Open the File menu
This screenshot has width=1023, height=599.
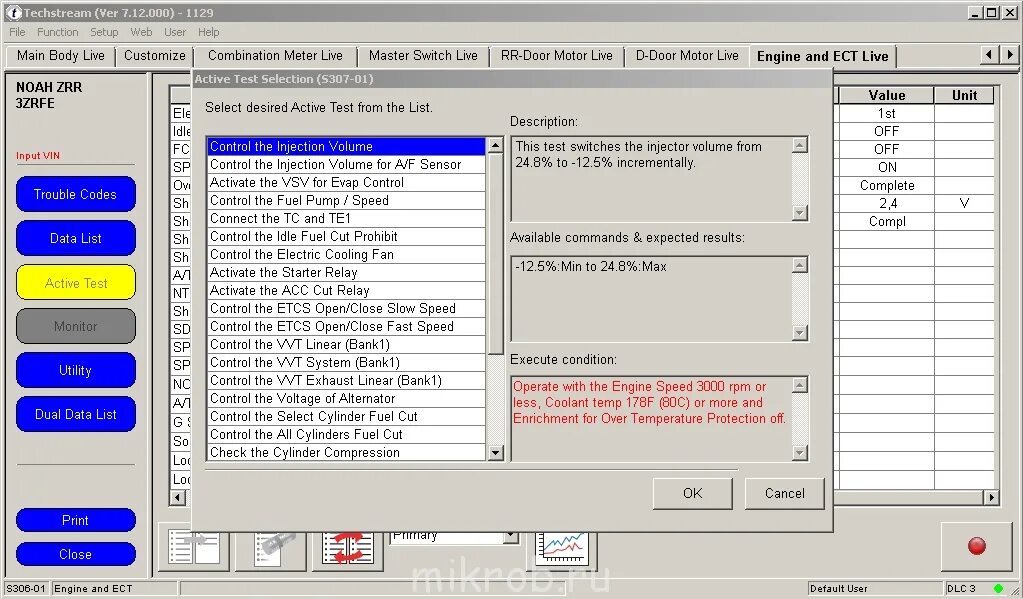pos(18,32)
